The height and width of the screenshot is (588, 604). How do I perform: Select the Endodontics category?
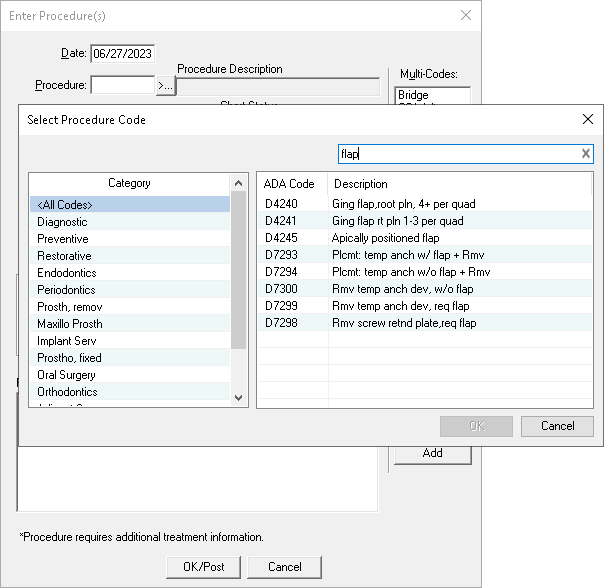click(x=130, y=272)
